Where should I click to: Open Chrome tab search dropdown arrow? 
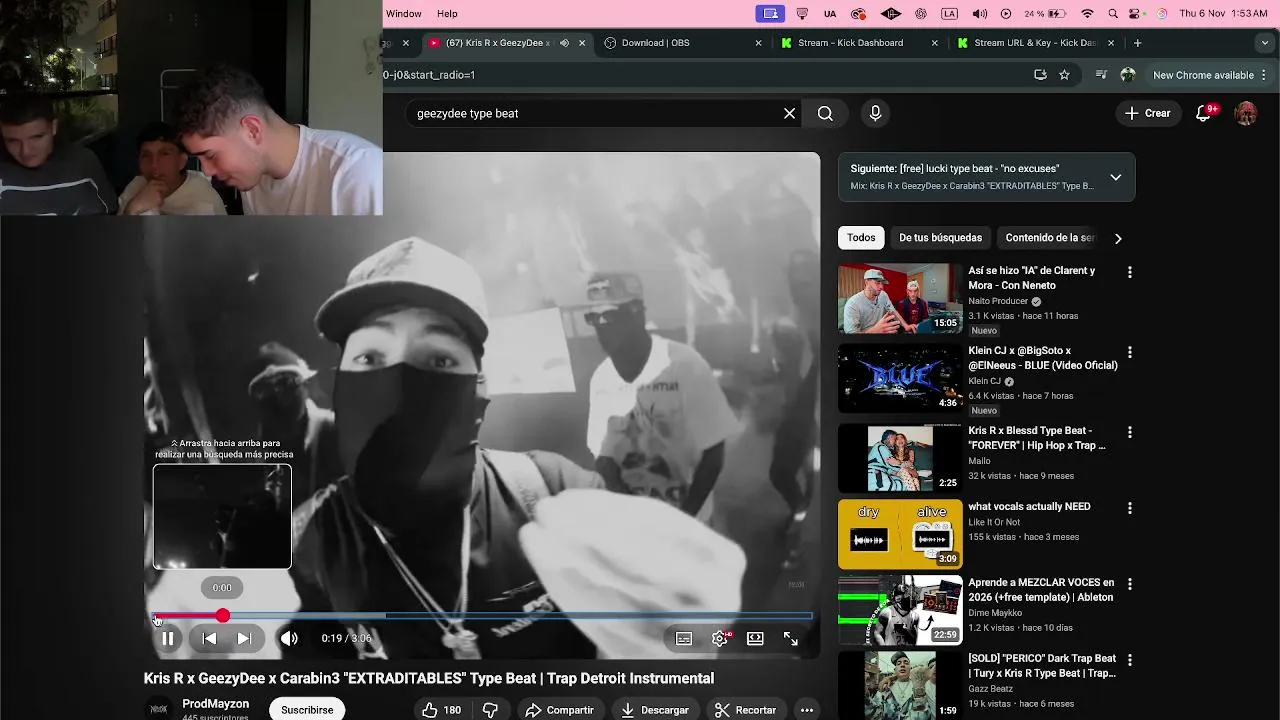click(x=1265, y=43)
